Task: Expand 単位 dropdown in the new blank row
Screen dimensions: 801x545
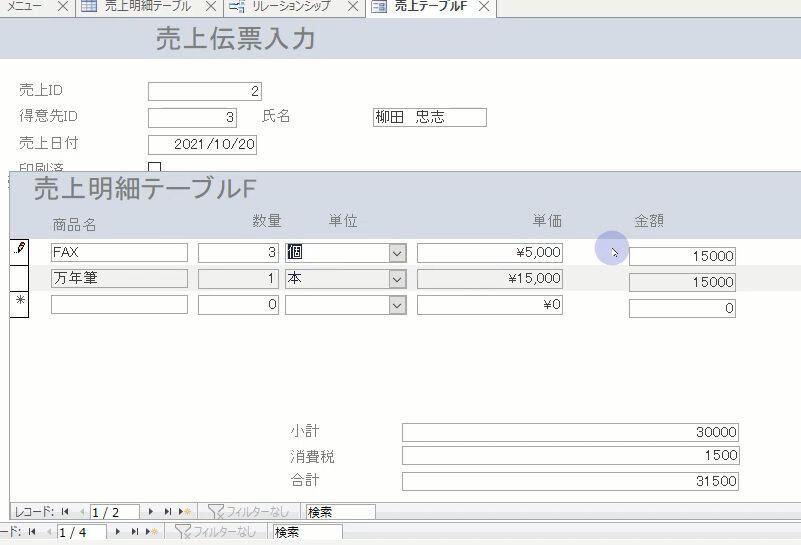Action: [x=397, y=305]
